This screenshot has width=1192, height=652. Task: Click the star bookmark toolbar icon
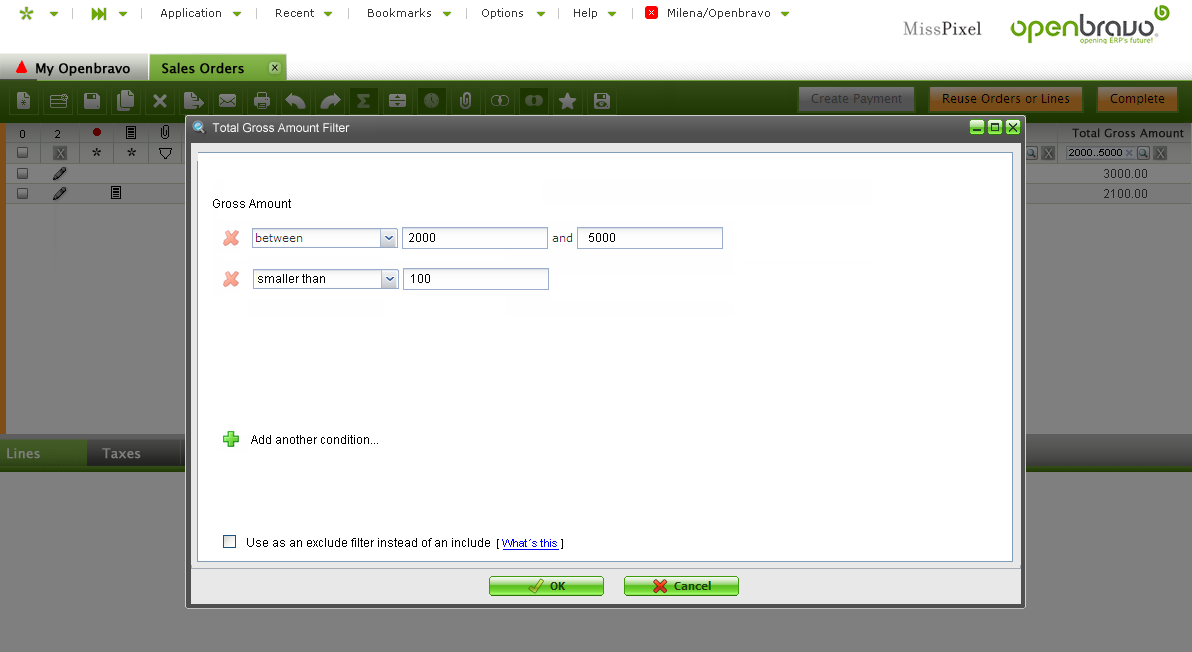pyautogui.click(x=567, y=100)
